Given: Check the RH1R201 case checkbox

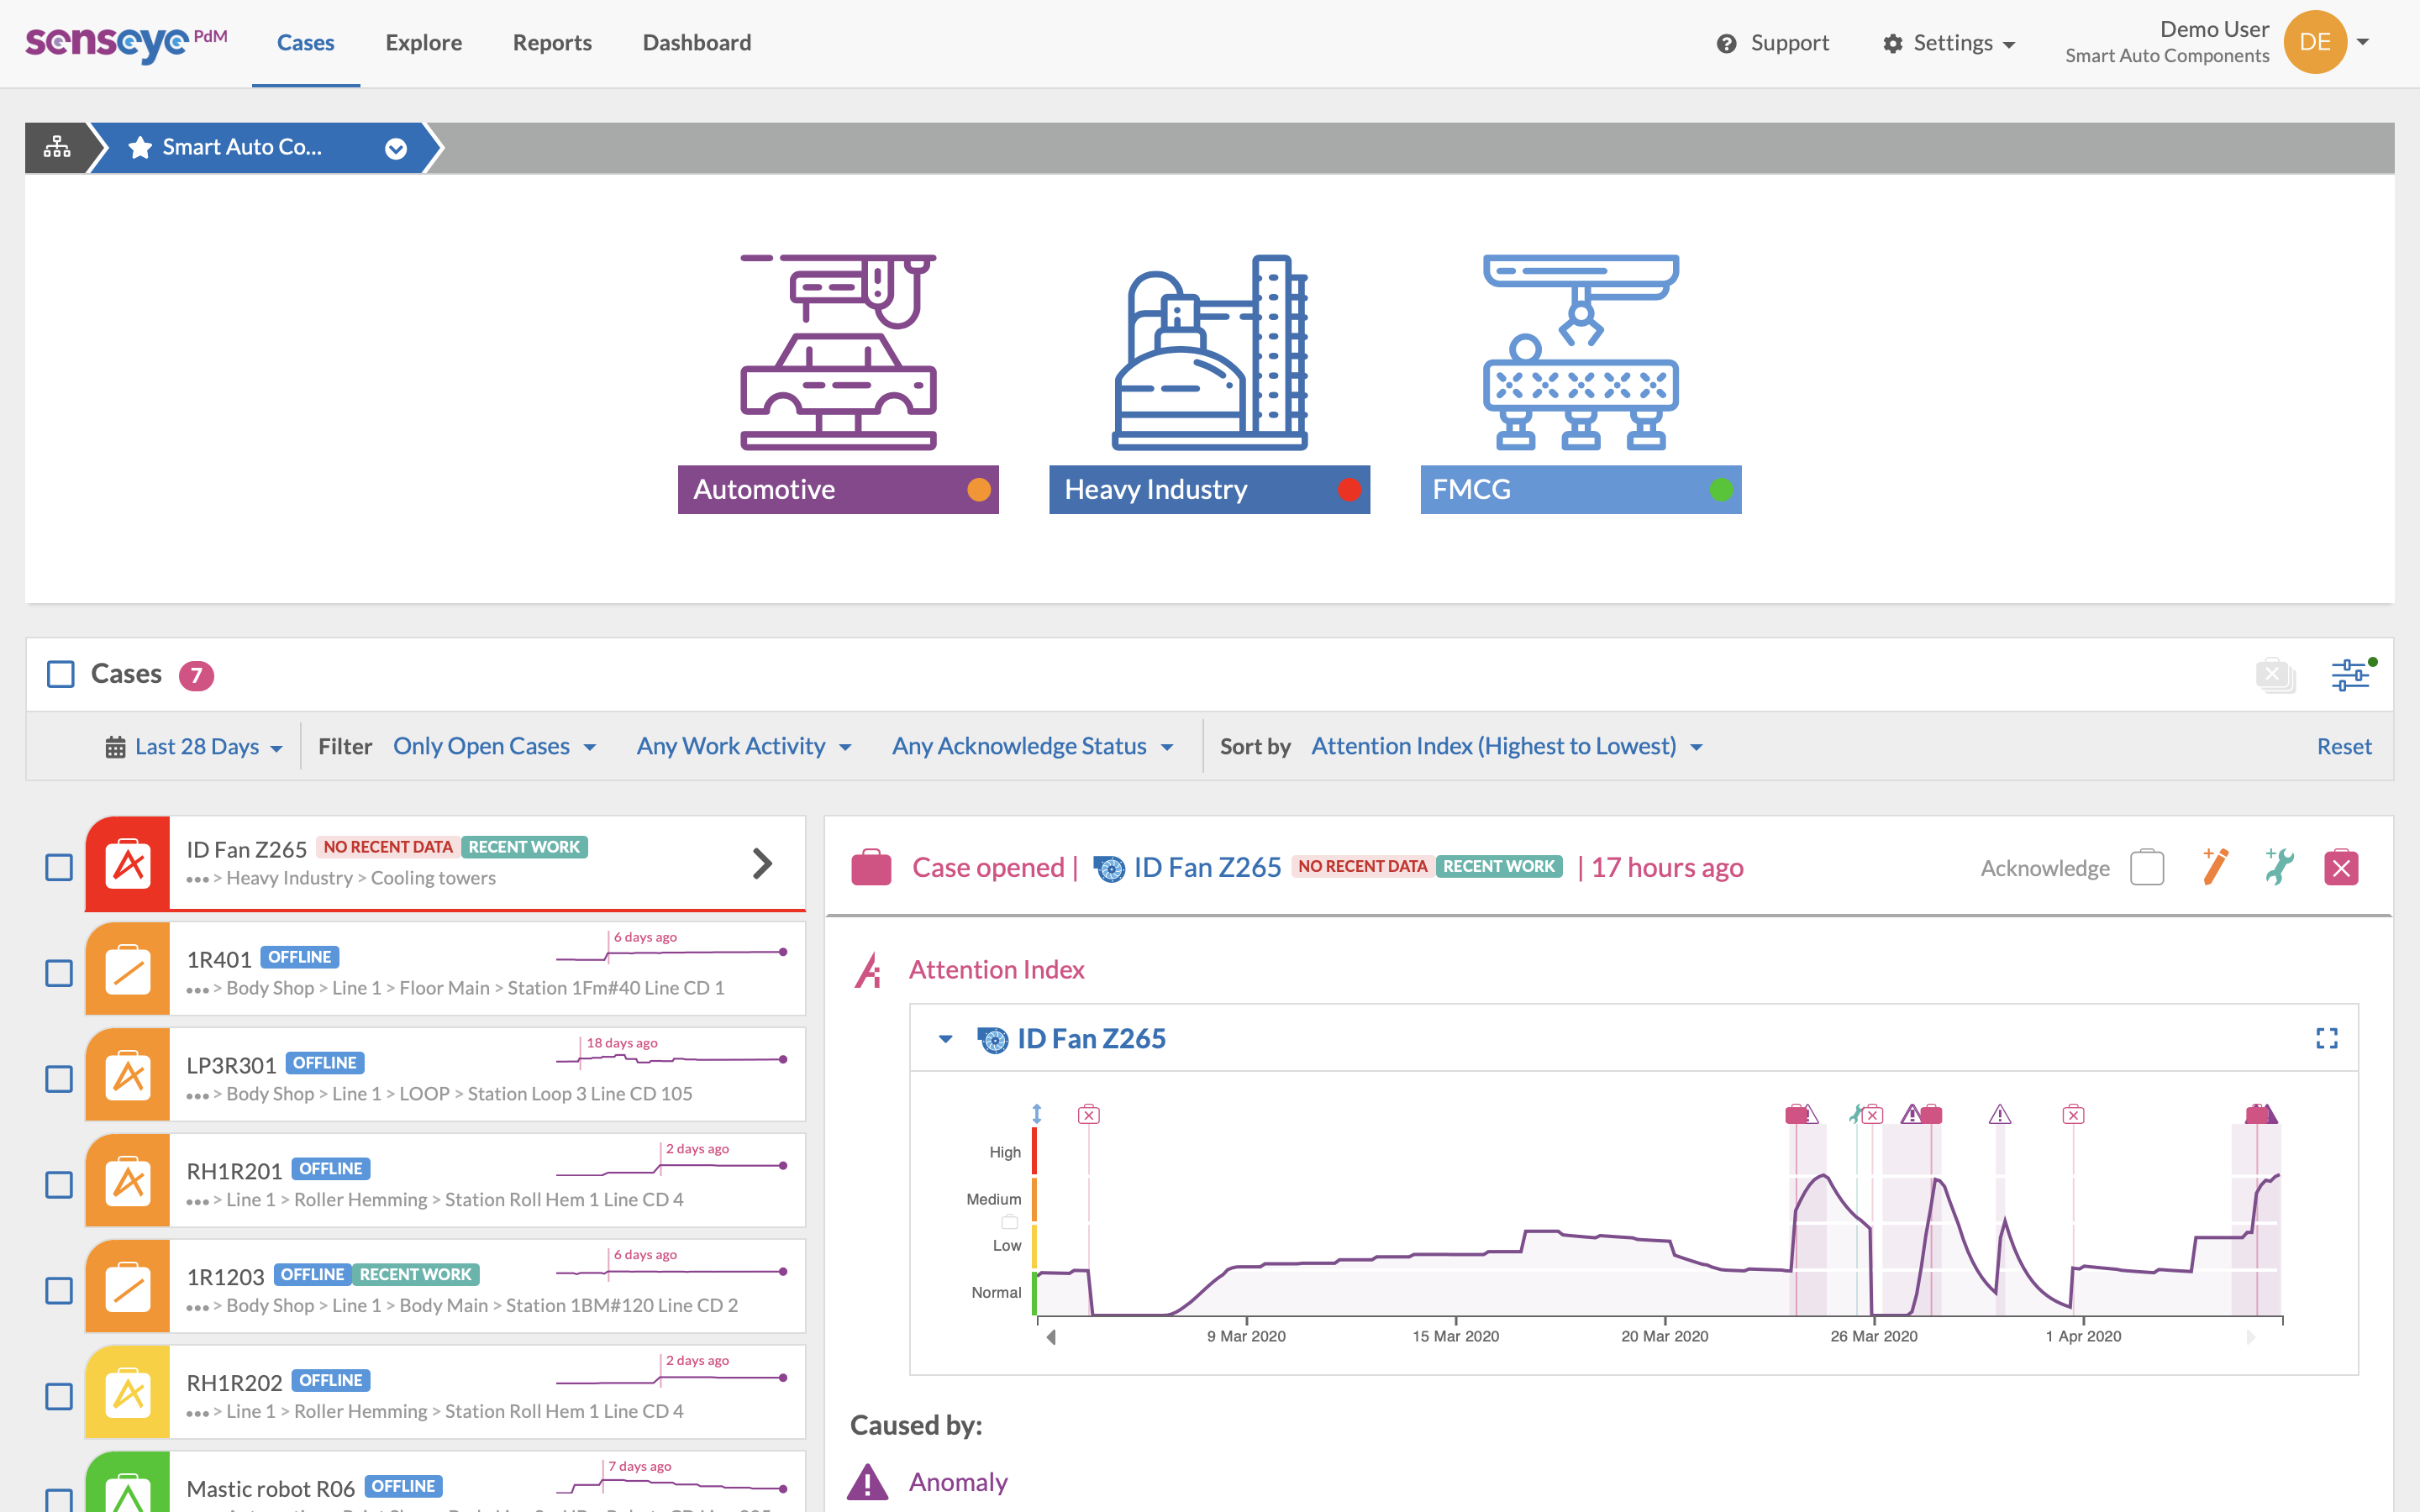Looking at the screenshot, I should (x=59, y=1183).
